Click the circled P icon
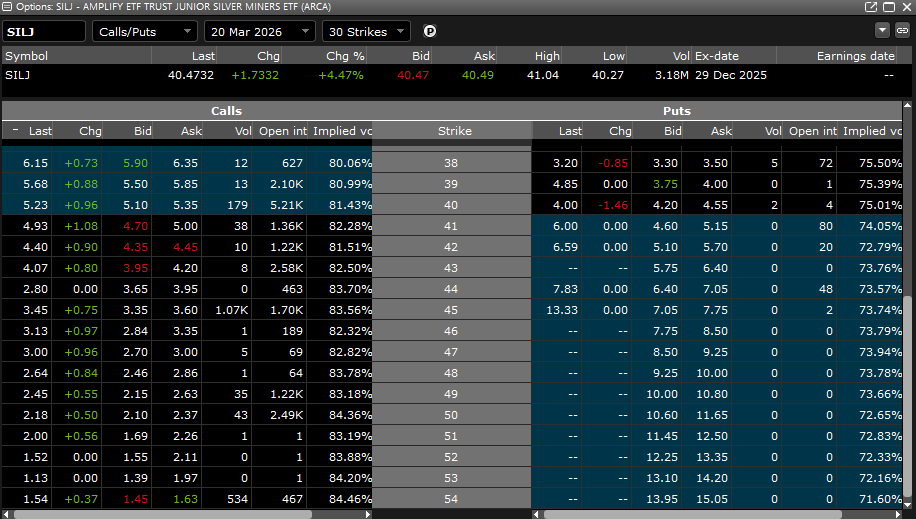 click(430, 32)
